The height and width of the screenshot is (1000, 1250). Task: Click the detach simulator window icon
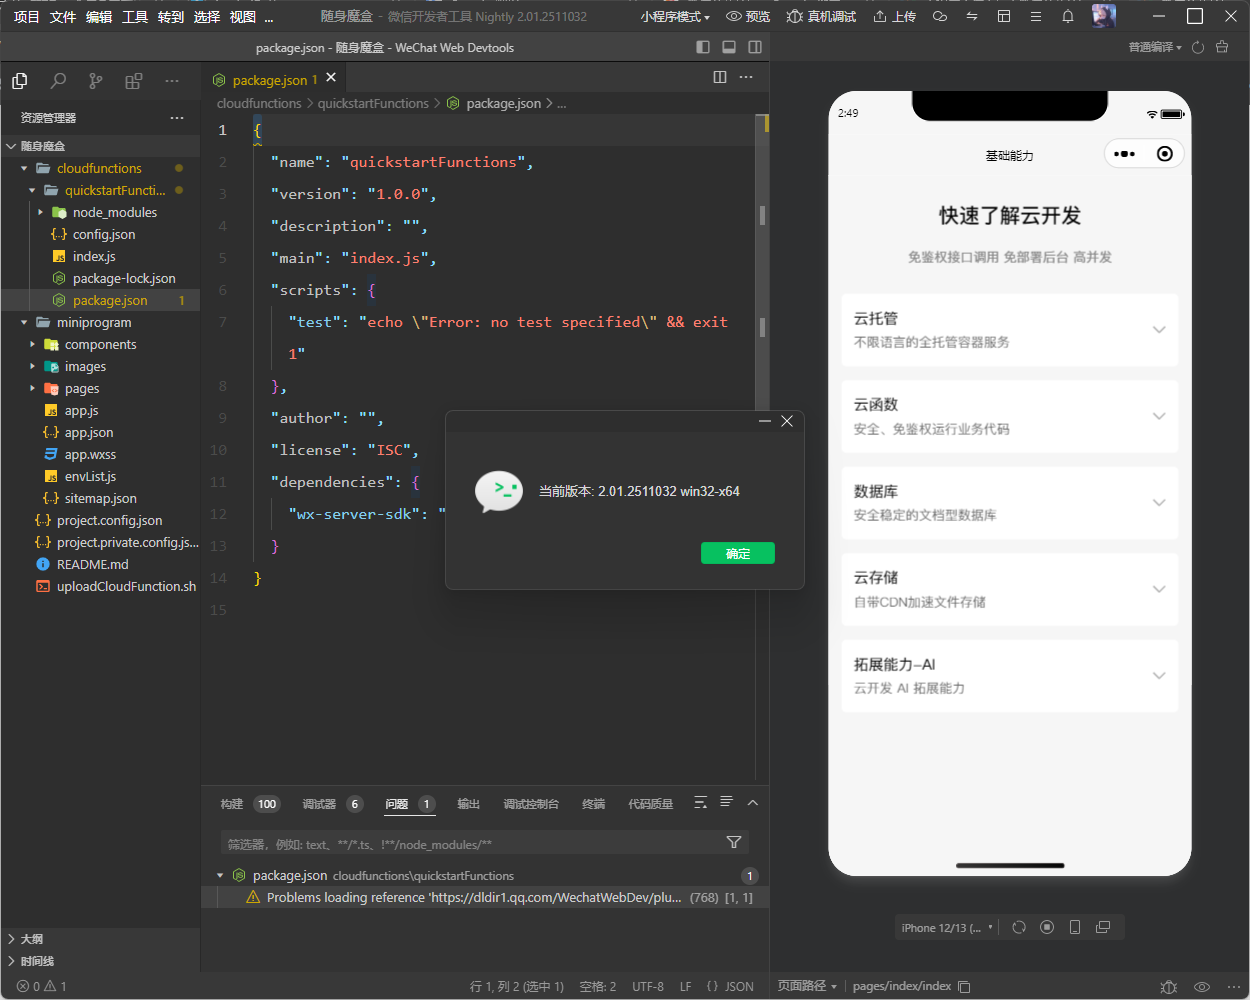1103,927
